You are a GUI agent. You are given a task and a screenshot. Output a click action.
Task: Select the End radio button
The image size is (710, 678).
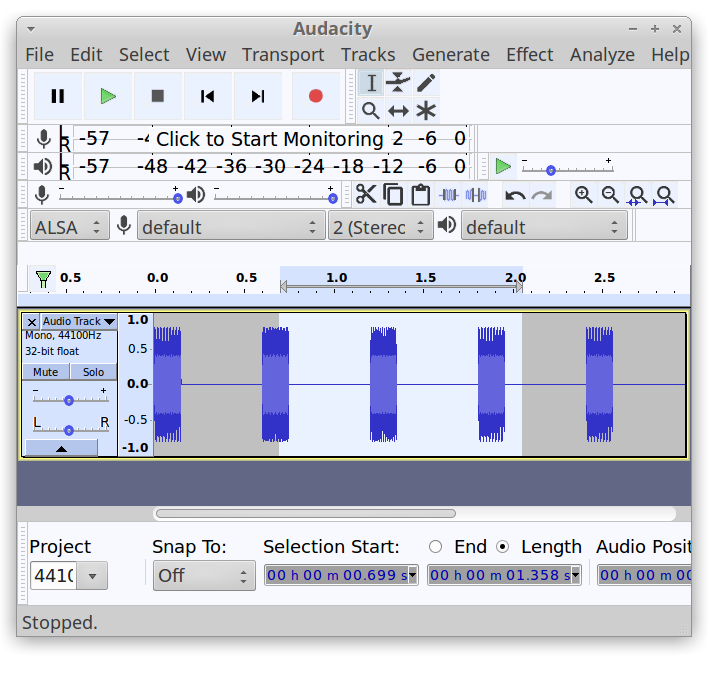[436, 547]
